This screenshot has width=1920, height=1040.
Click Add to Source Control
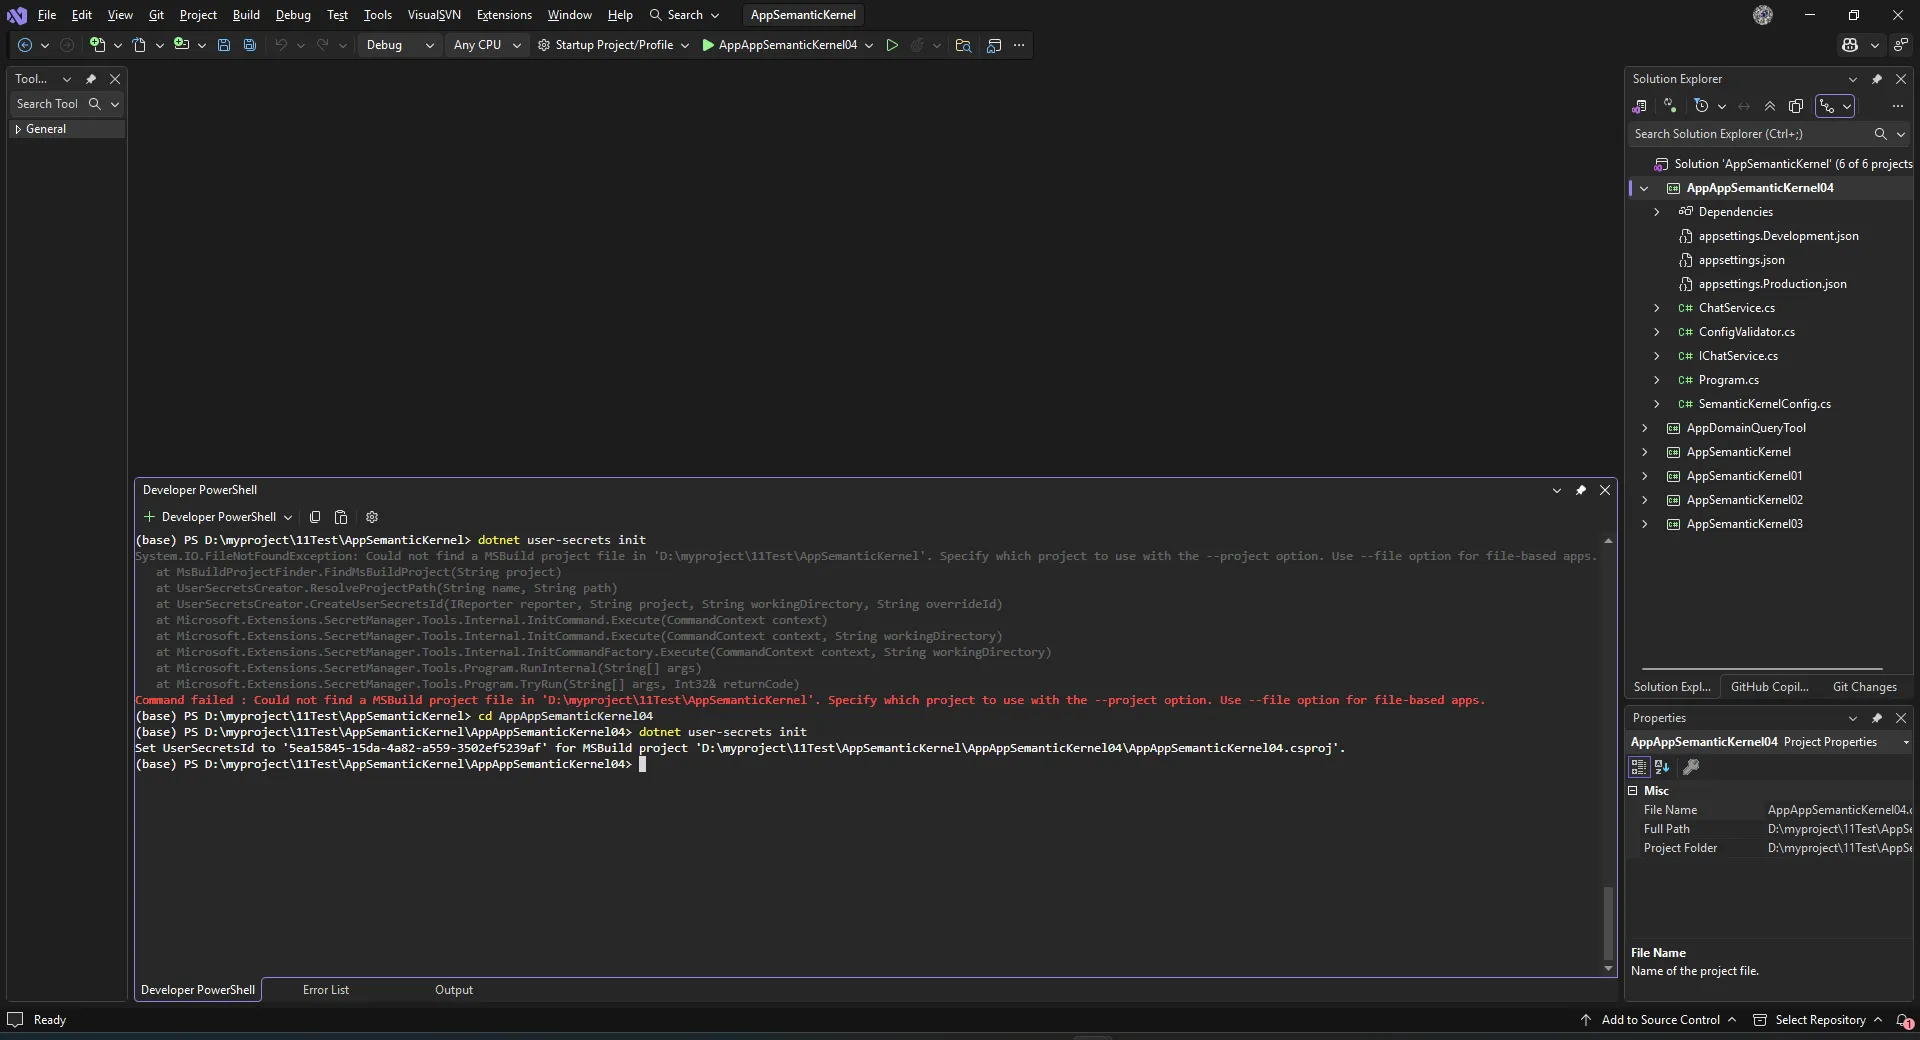[1660, 1020]
